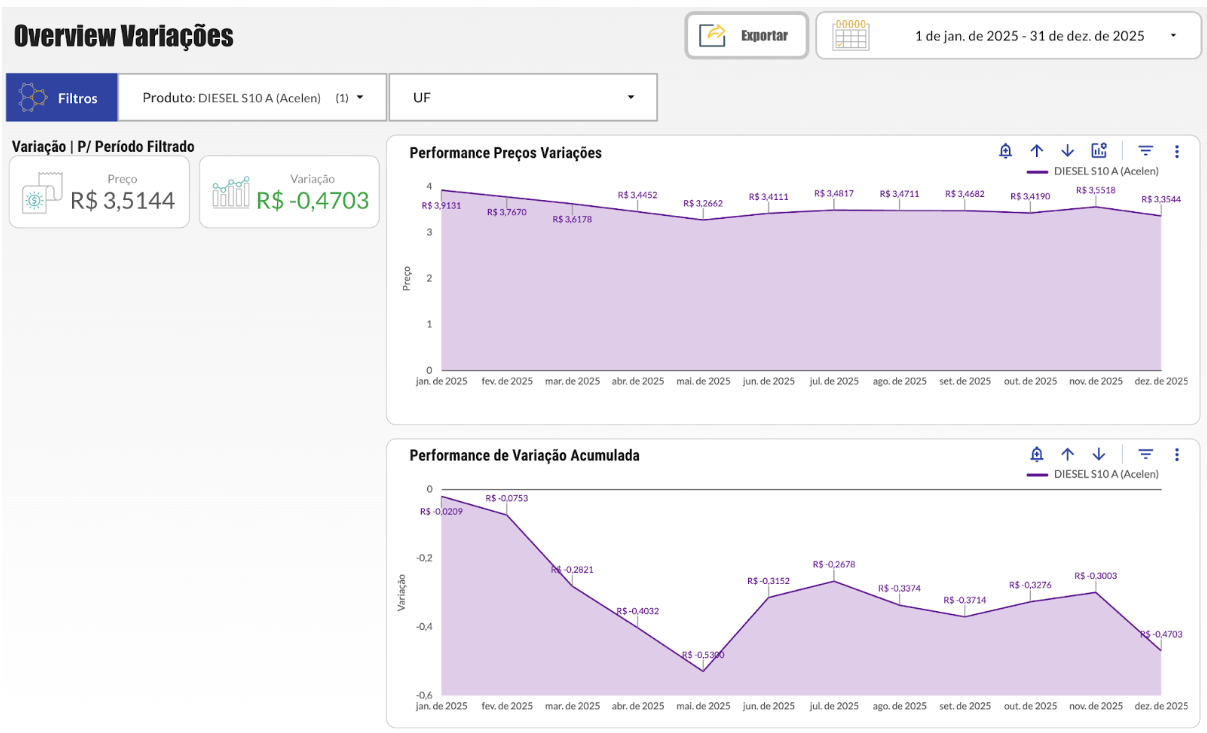This screenshot has width=1207, height=733.
Task: Open the date range picker dropdown
Action: (x=1009, y=36)
